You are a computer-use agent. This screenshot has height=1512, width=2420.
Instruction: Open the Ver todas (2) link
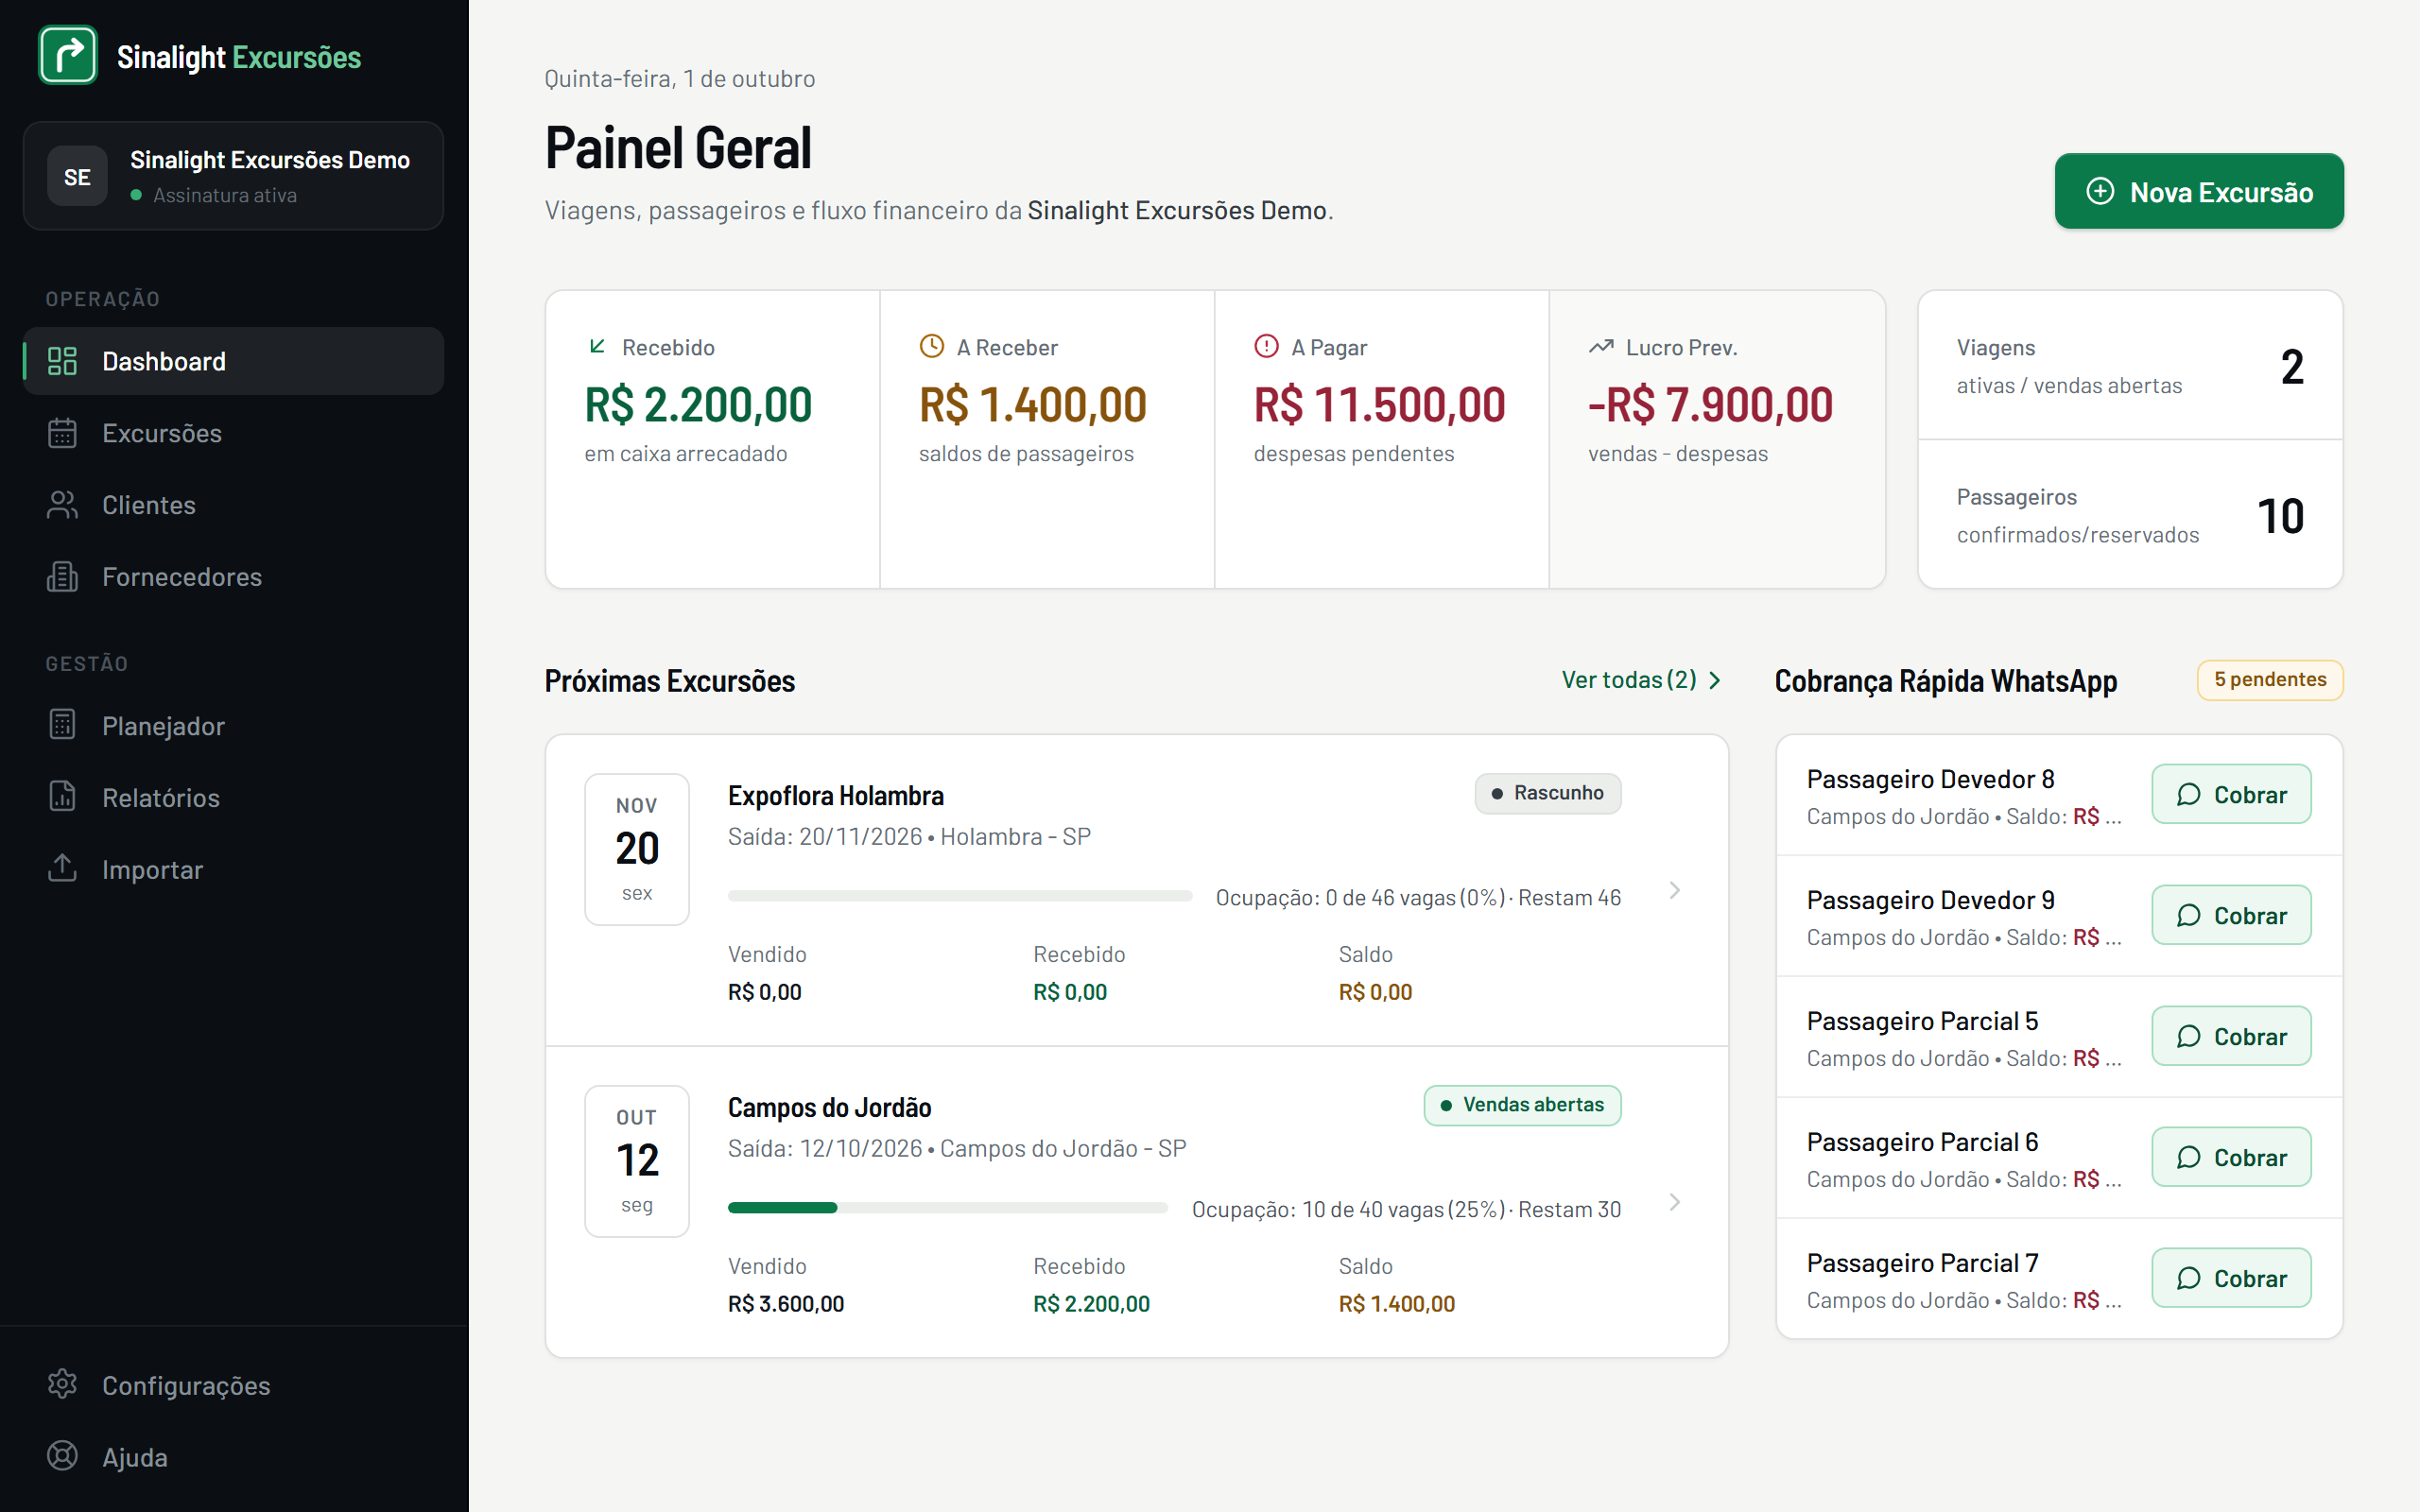(x=1641, y=680)
